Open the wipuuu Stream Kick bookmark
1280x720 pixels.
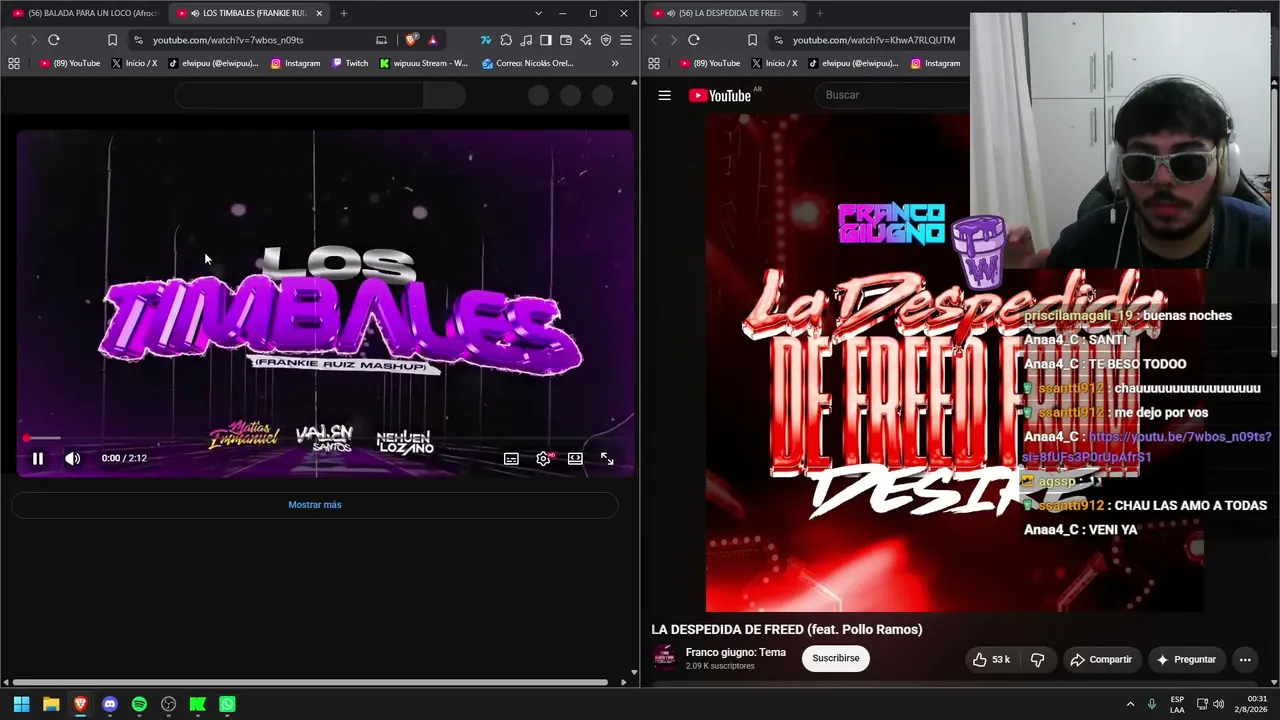(424, 63)
